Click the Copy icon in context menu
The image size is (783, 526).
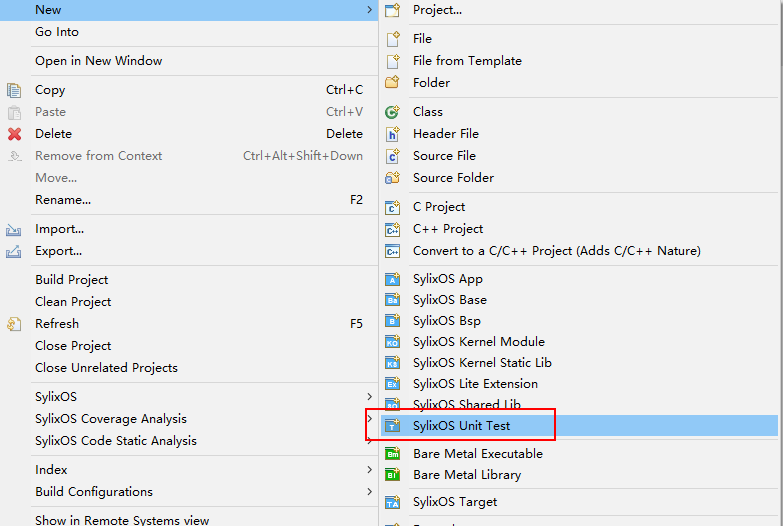pyautogui.click(x=14, y=90)
